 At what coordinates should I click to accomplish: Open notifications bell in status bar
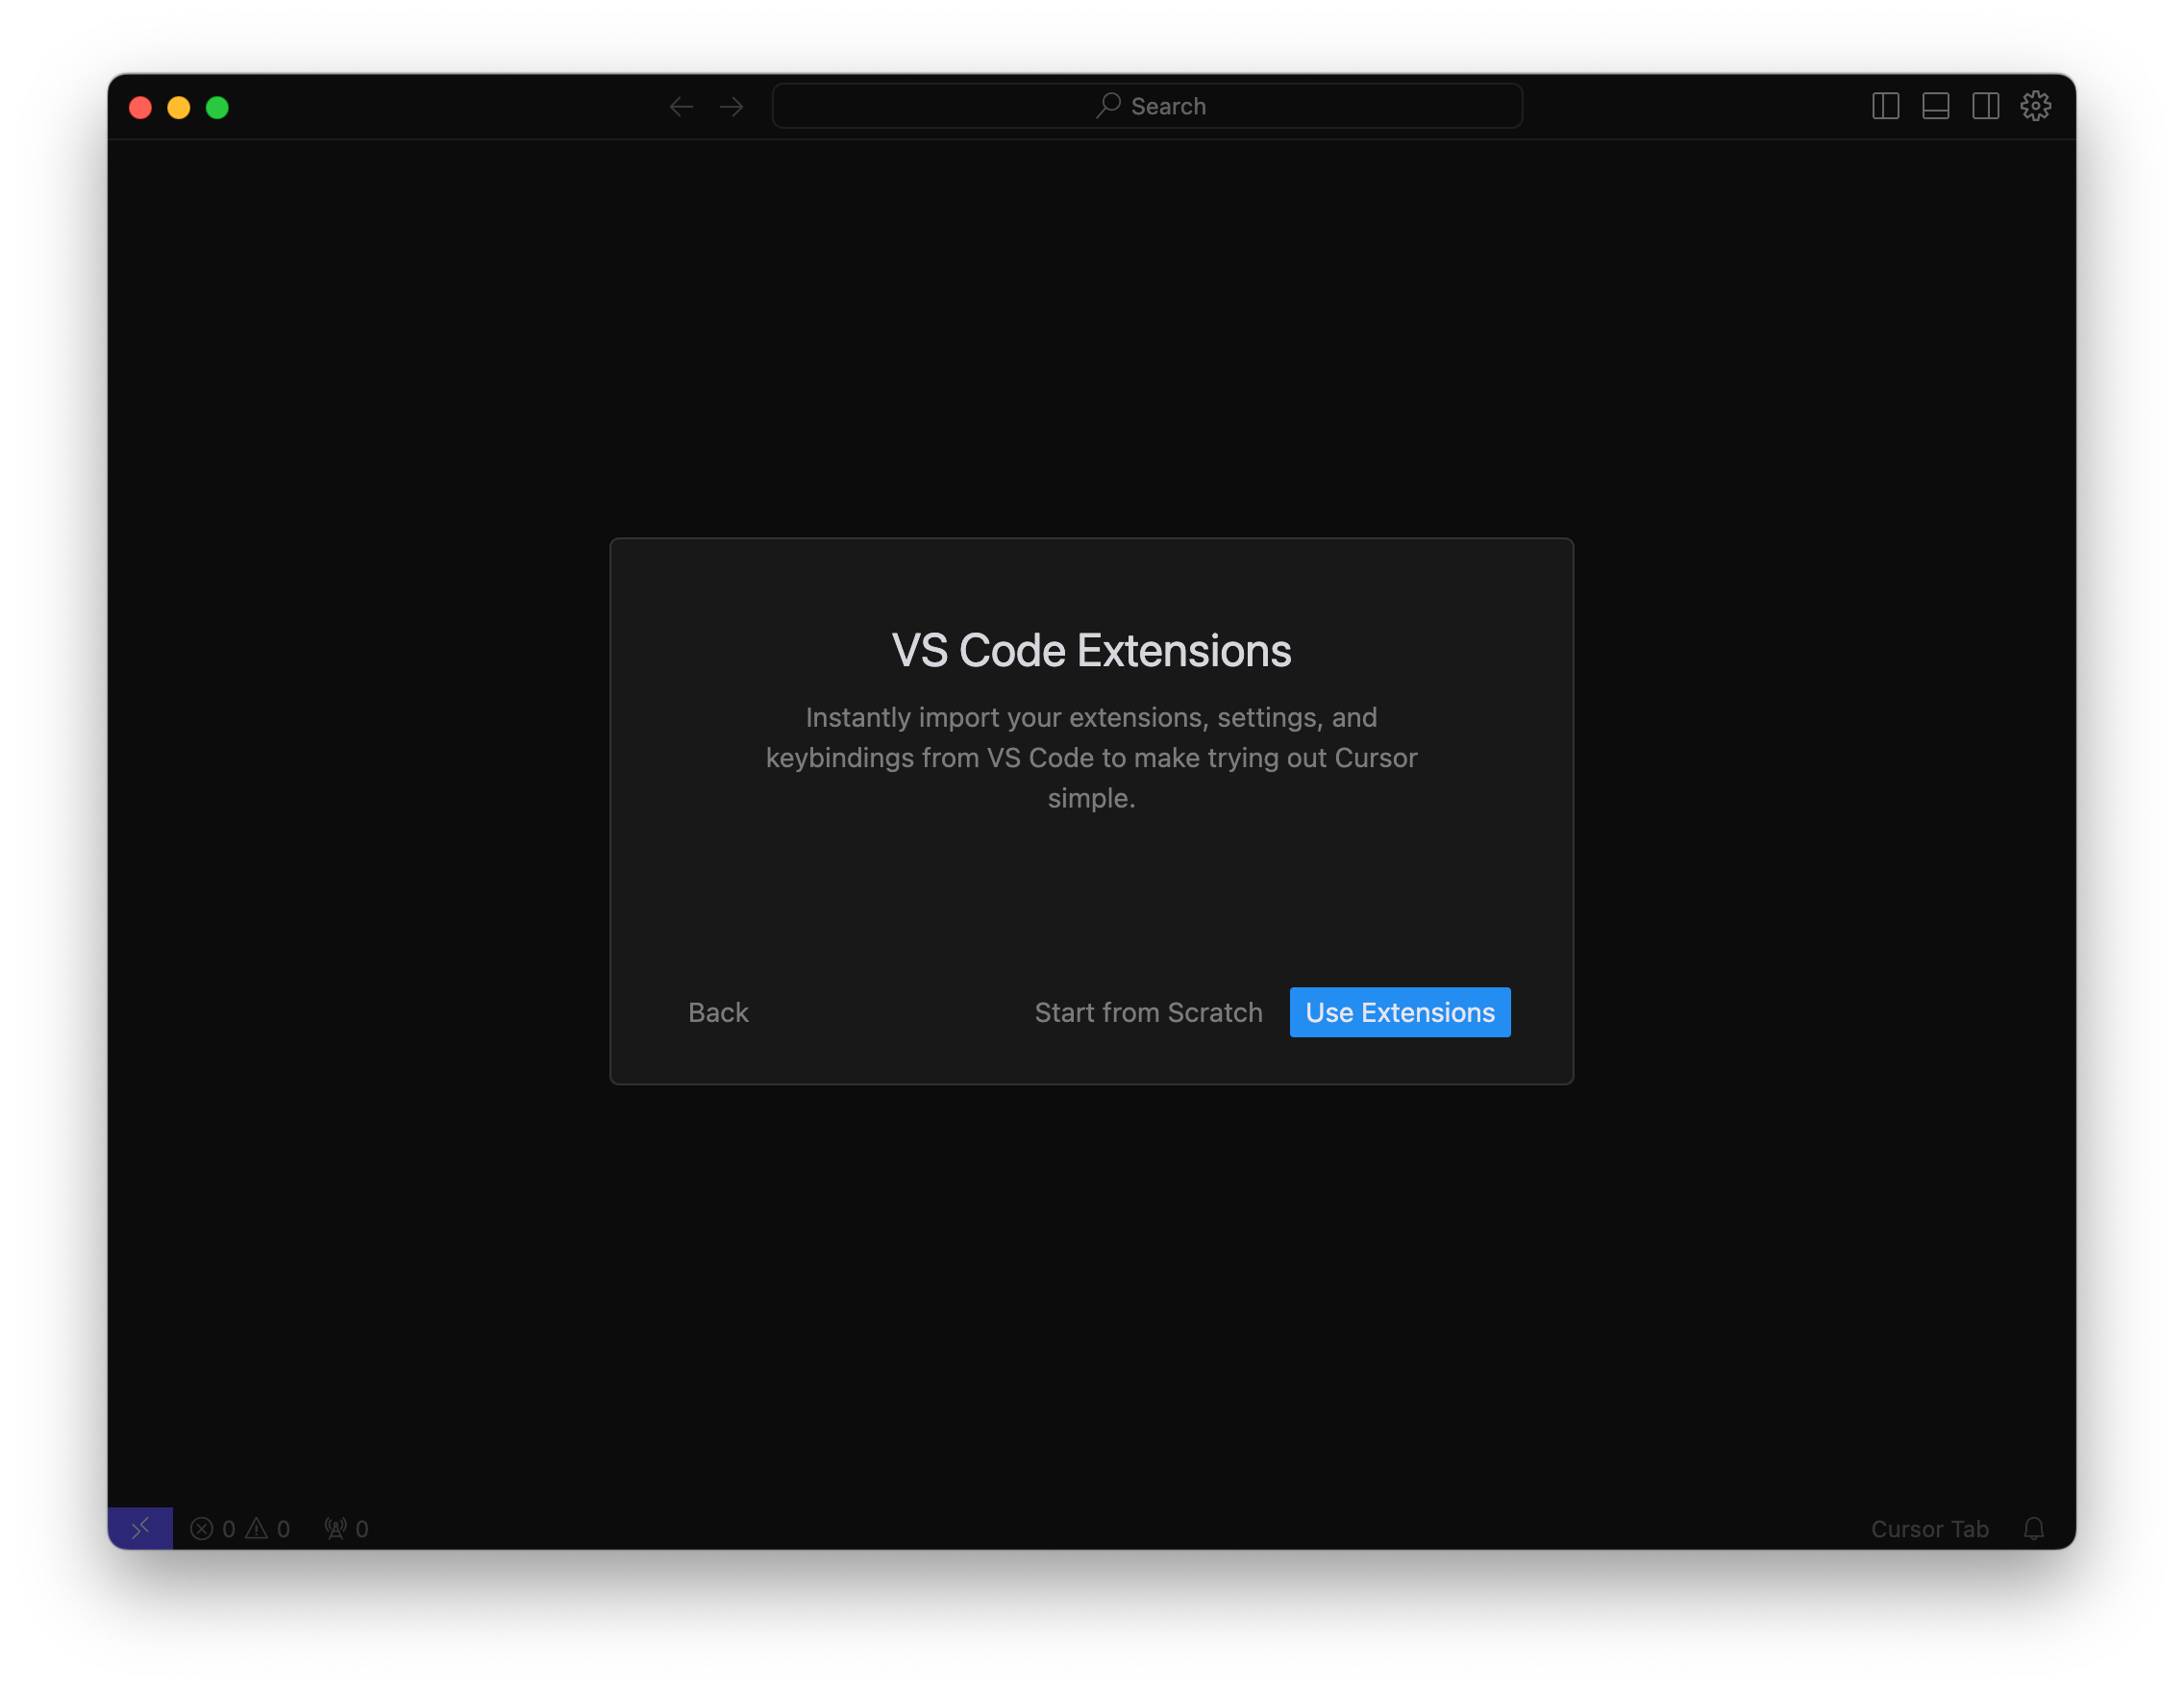2033,1528
